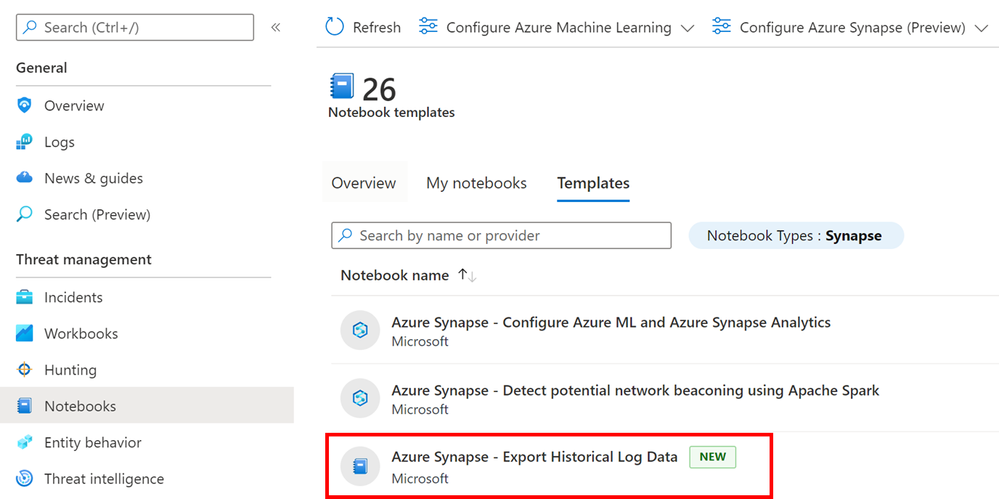The height and width of the screenshot is (499, 999).
Task: Click the Hunting crosshair icon
Action: coord(25,370)
